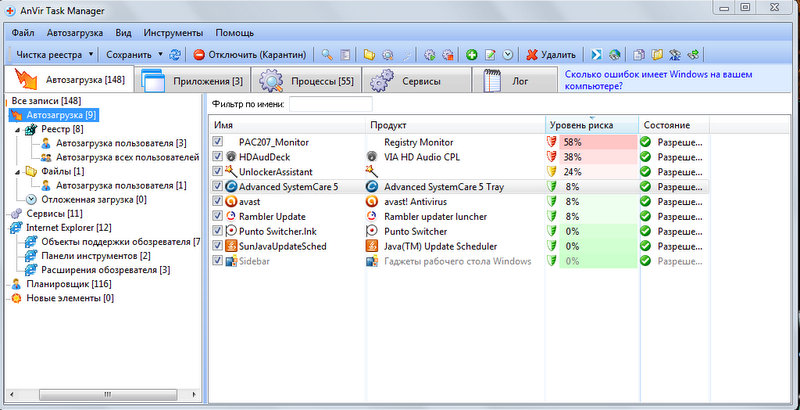
Task: Click the green plus add-entry icon
Action: click(x=471, y=55)
